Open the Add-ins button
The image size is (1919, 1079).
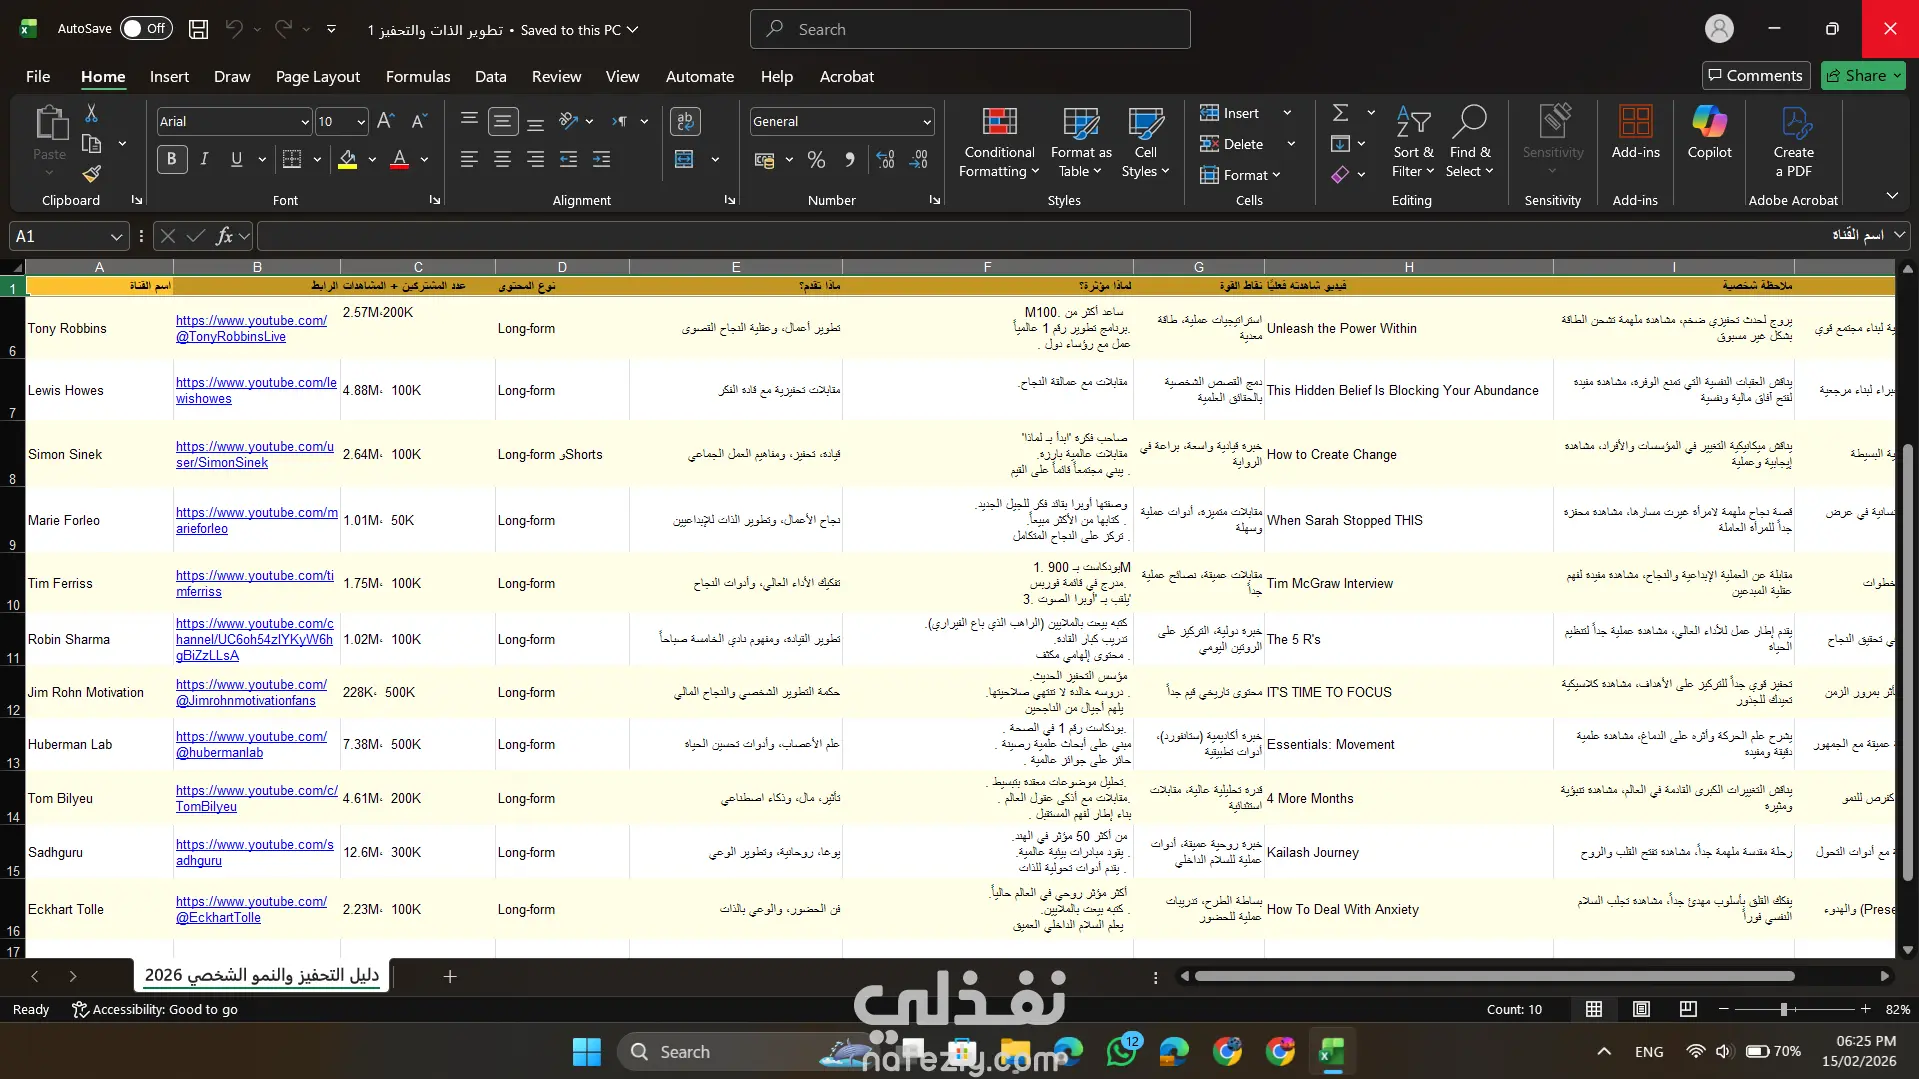point(1636,133)
